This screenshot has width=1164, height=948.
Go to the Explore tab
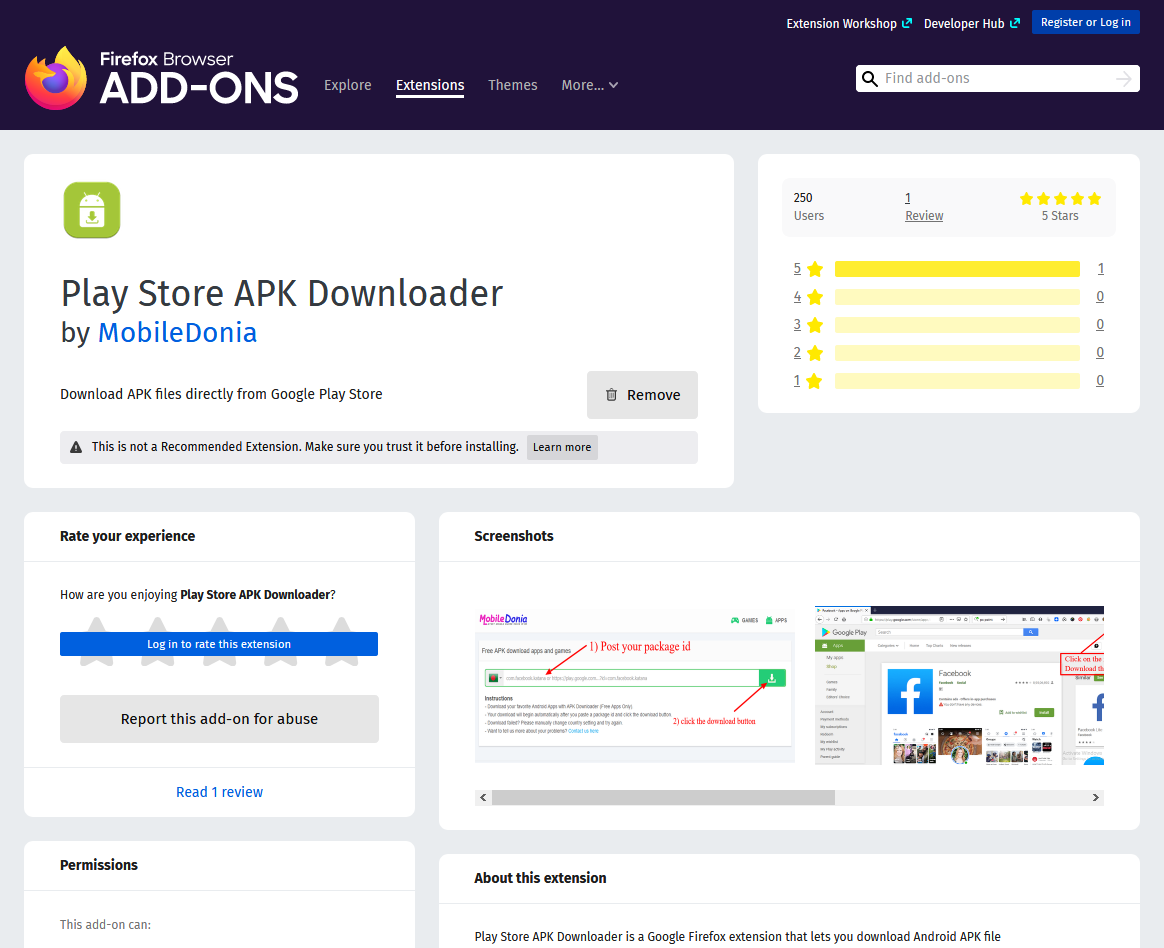[347, 85]
